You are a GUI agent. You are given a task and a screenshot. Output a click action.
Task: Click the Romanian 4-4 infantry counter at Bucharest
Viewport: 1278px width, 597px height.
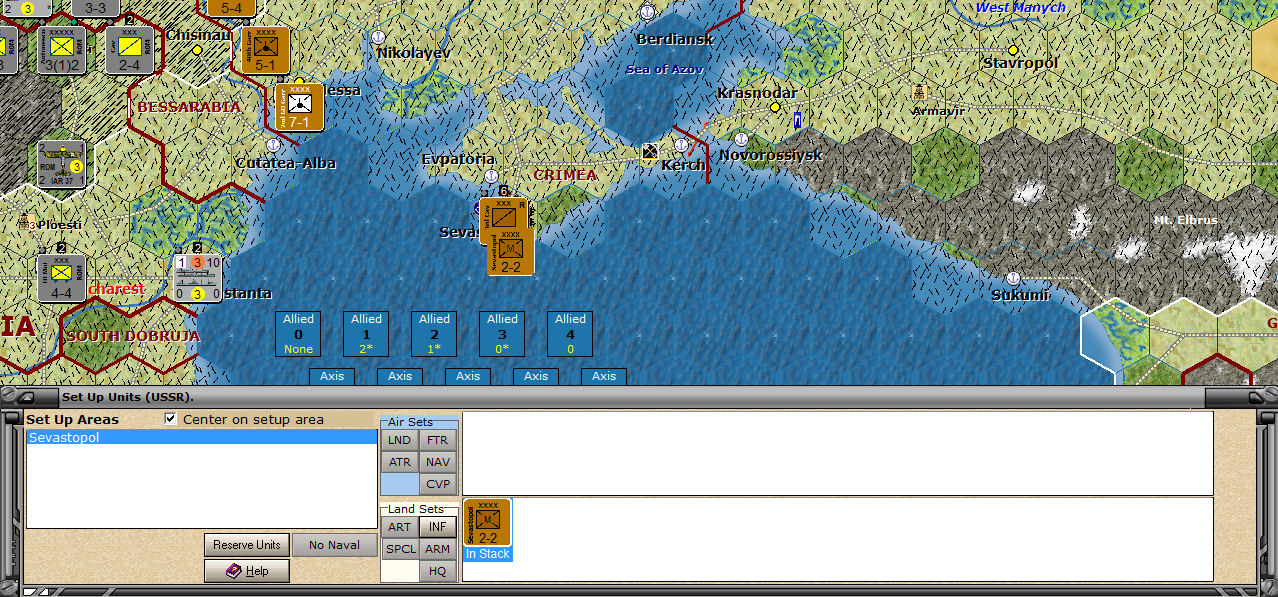coord(61,277)
